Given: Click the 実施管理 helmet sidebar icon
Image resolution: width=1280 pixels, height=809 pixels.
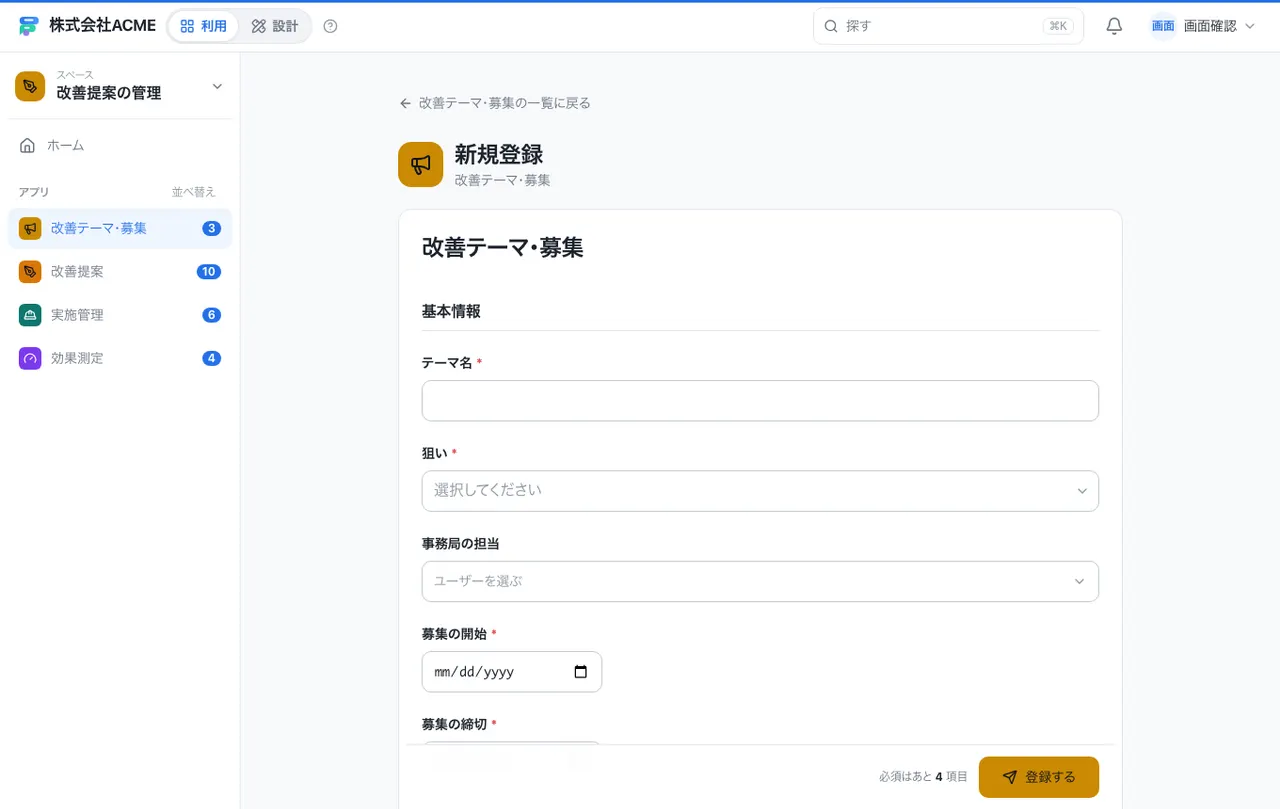Looking at the screenshot, I should pos(30,315).
